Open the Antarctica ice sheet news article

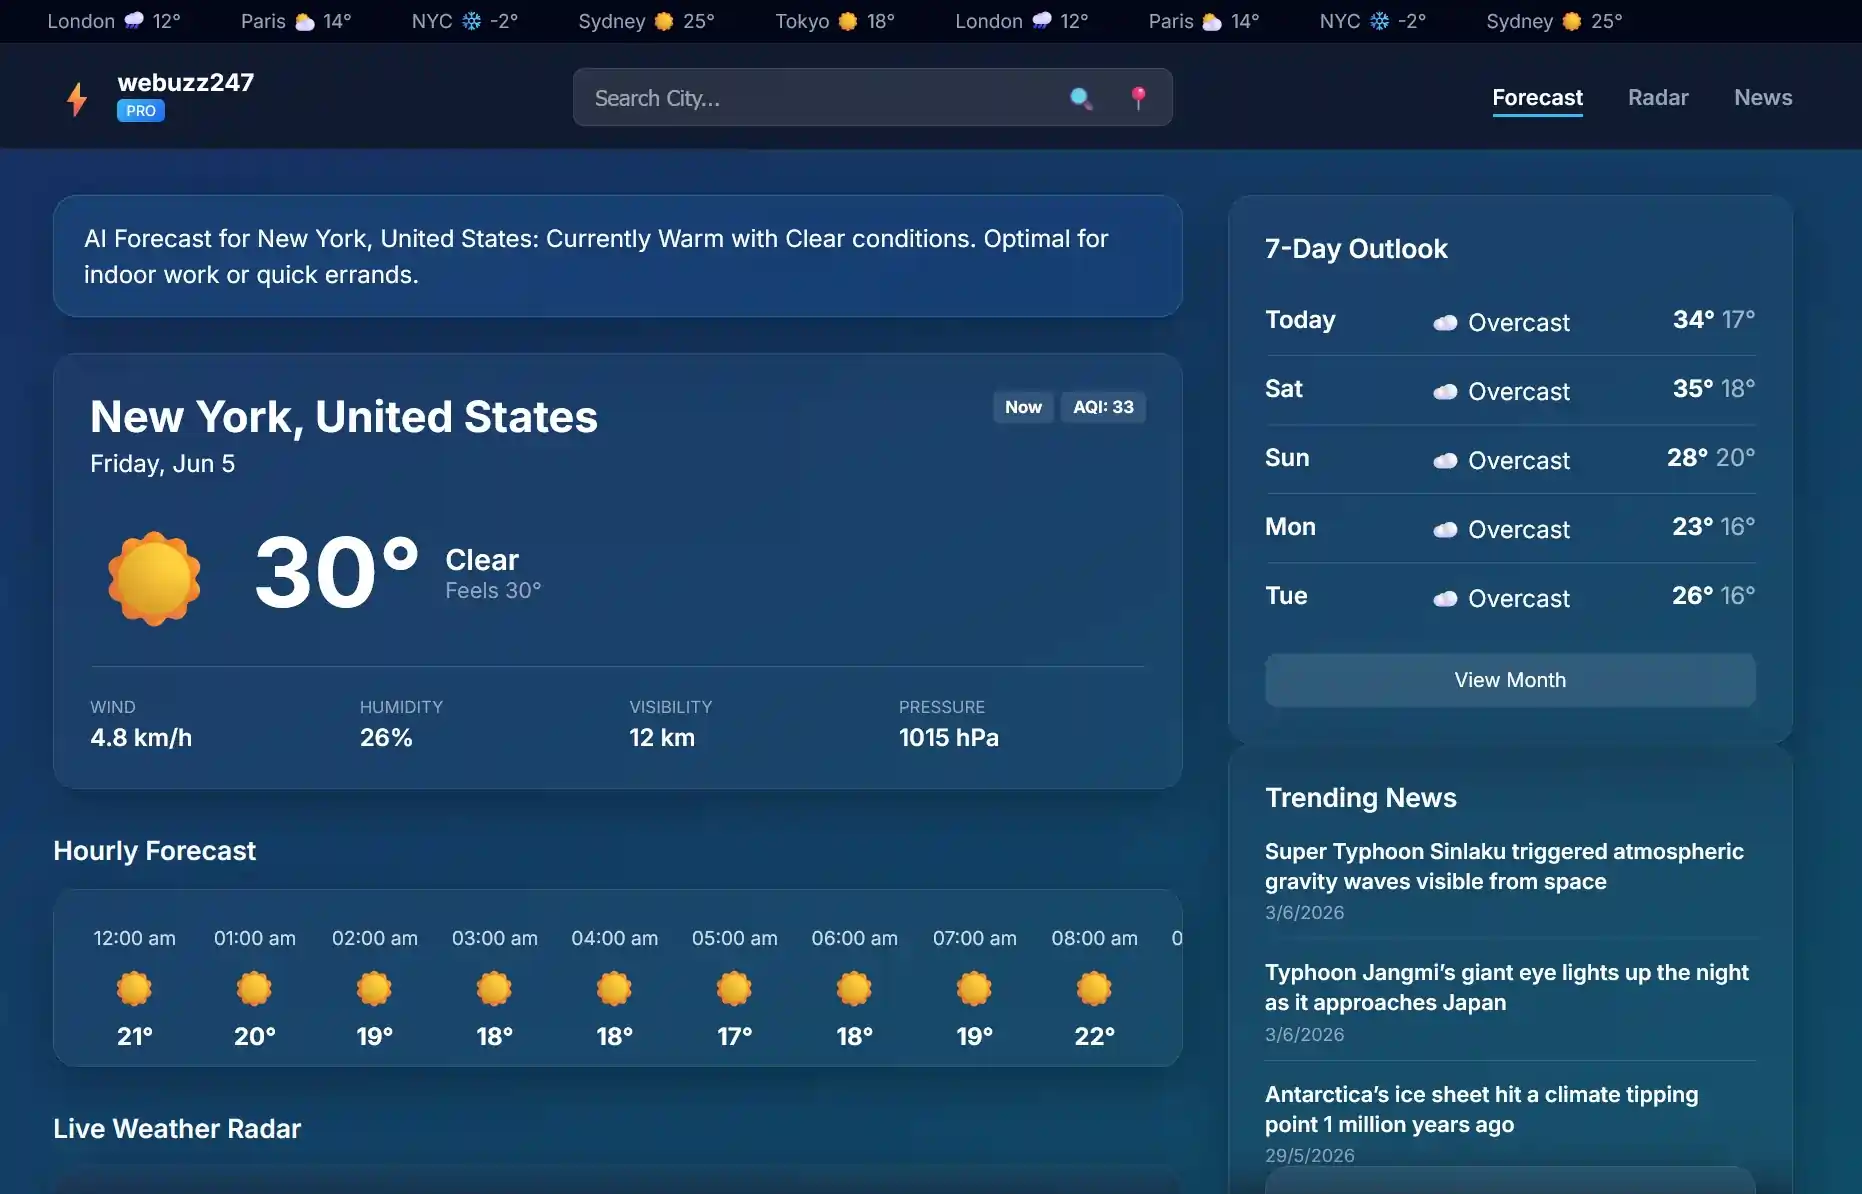point(1481,1109)
